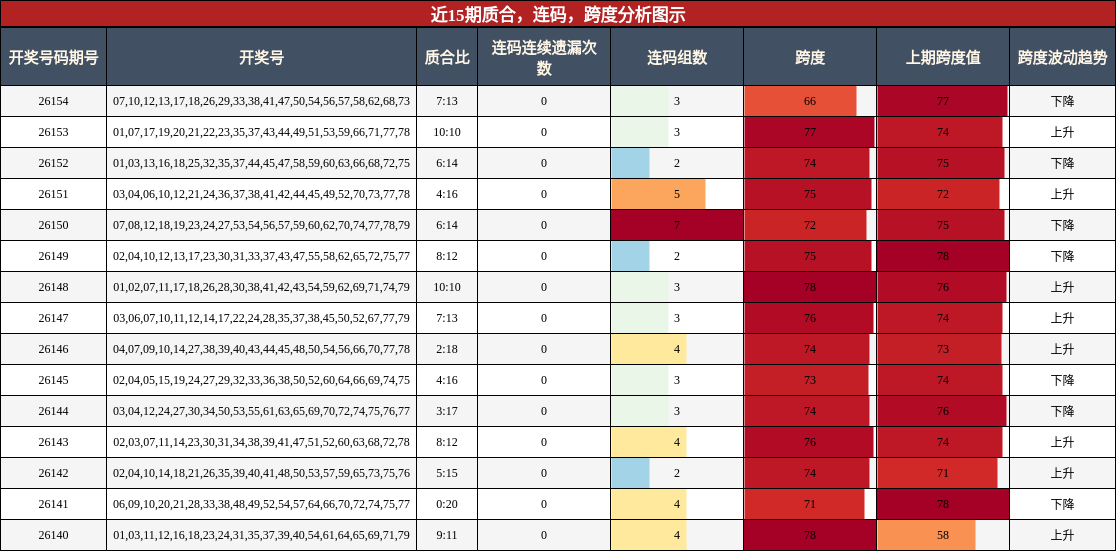The height and width of the screenshot is (551, 1116).
Task: Click the 0:20 prime ratio cell
Action: [x=447, y=503]
